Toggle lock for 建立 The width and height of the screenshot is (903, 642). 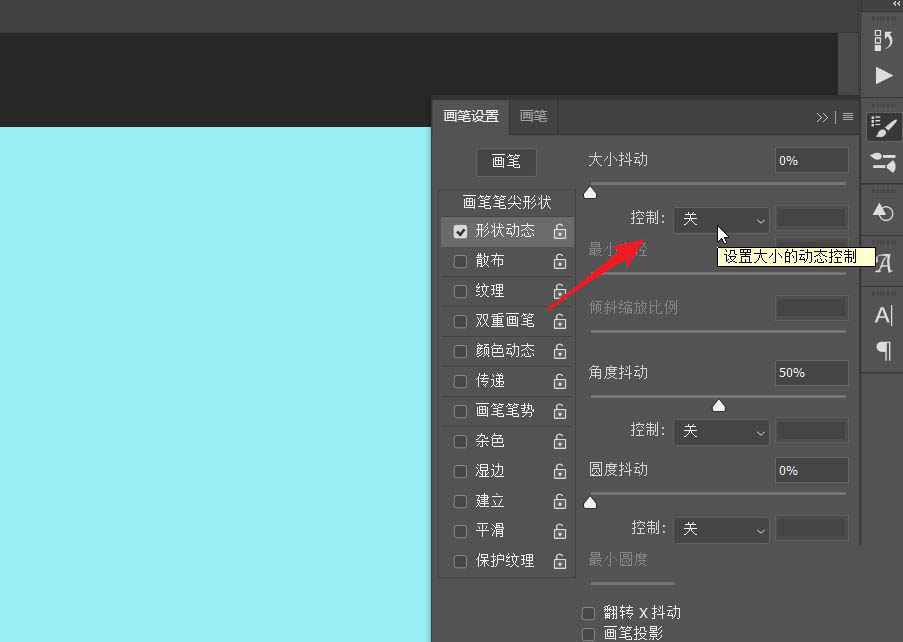point(560,501)
